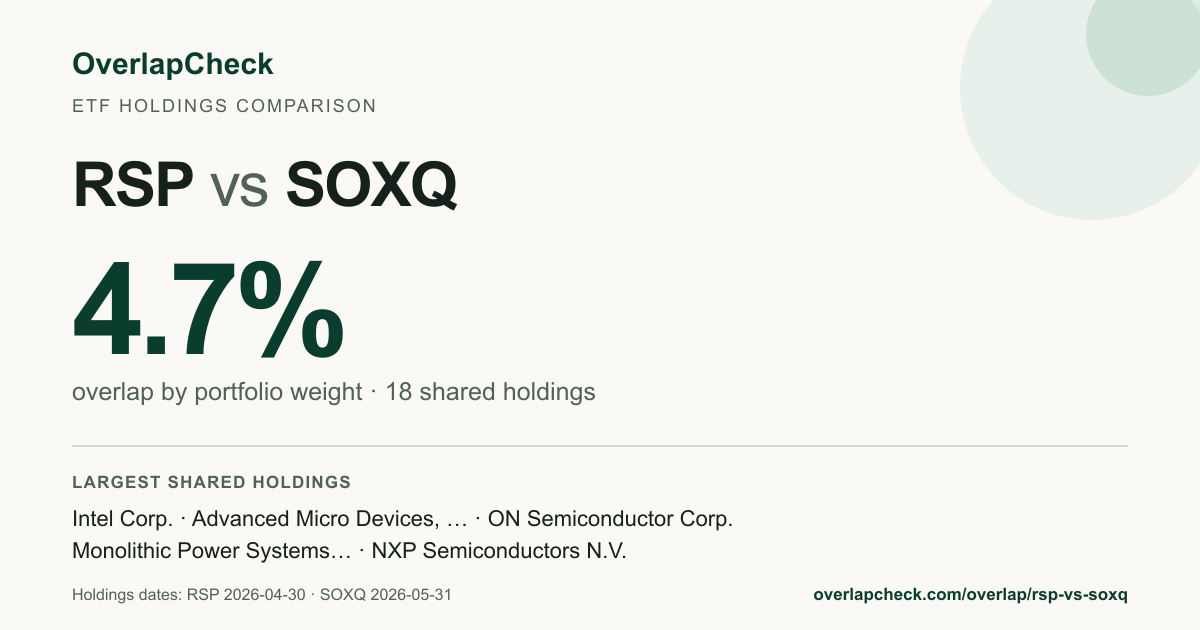This screenshot has height=630, width=1200.
Task: Click the Largest Shared Holdings header
Action: click(x=212, y=482)
